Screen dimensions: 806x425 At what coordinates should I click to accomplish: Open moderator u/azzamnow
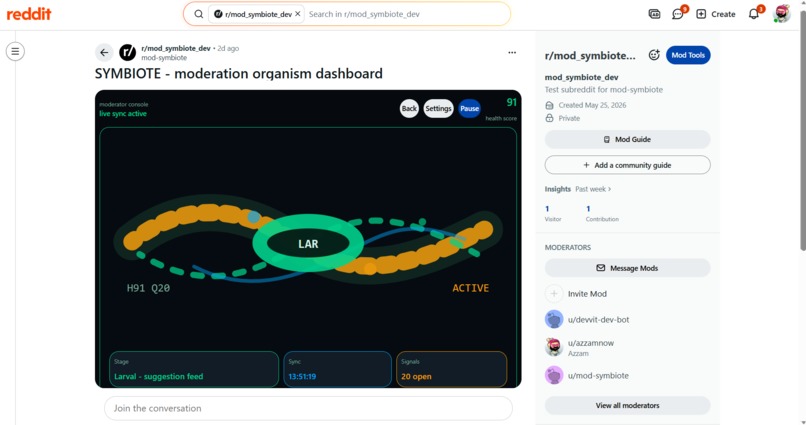coord(591,343)
